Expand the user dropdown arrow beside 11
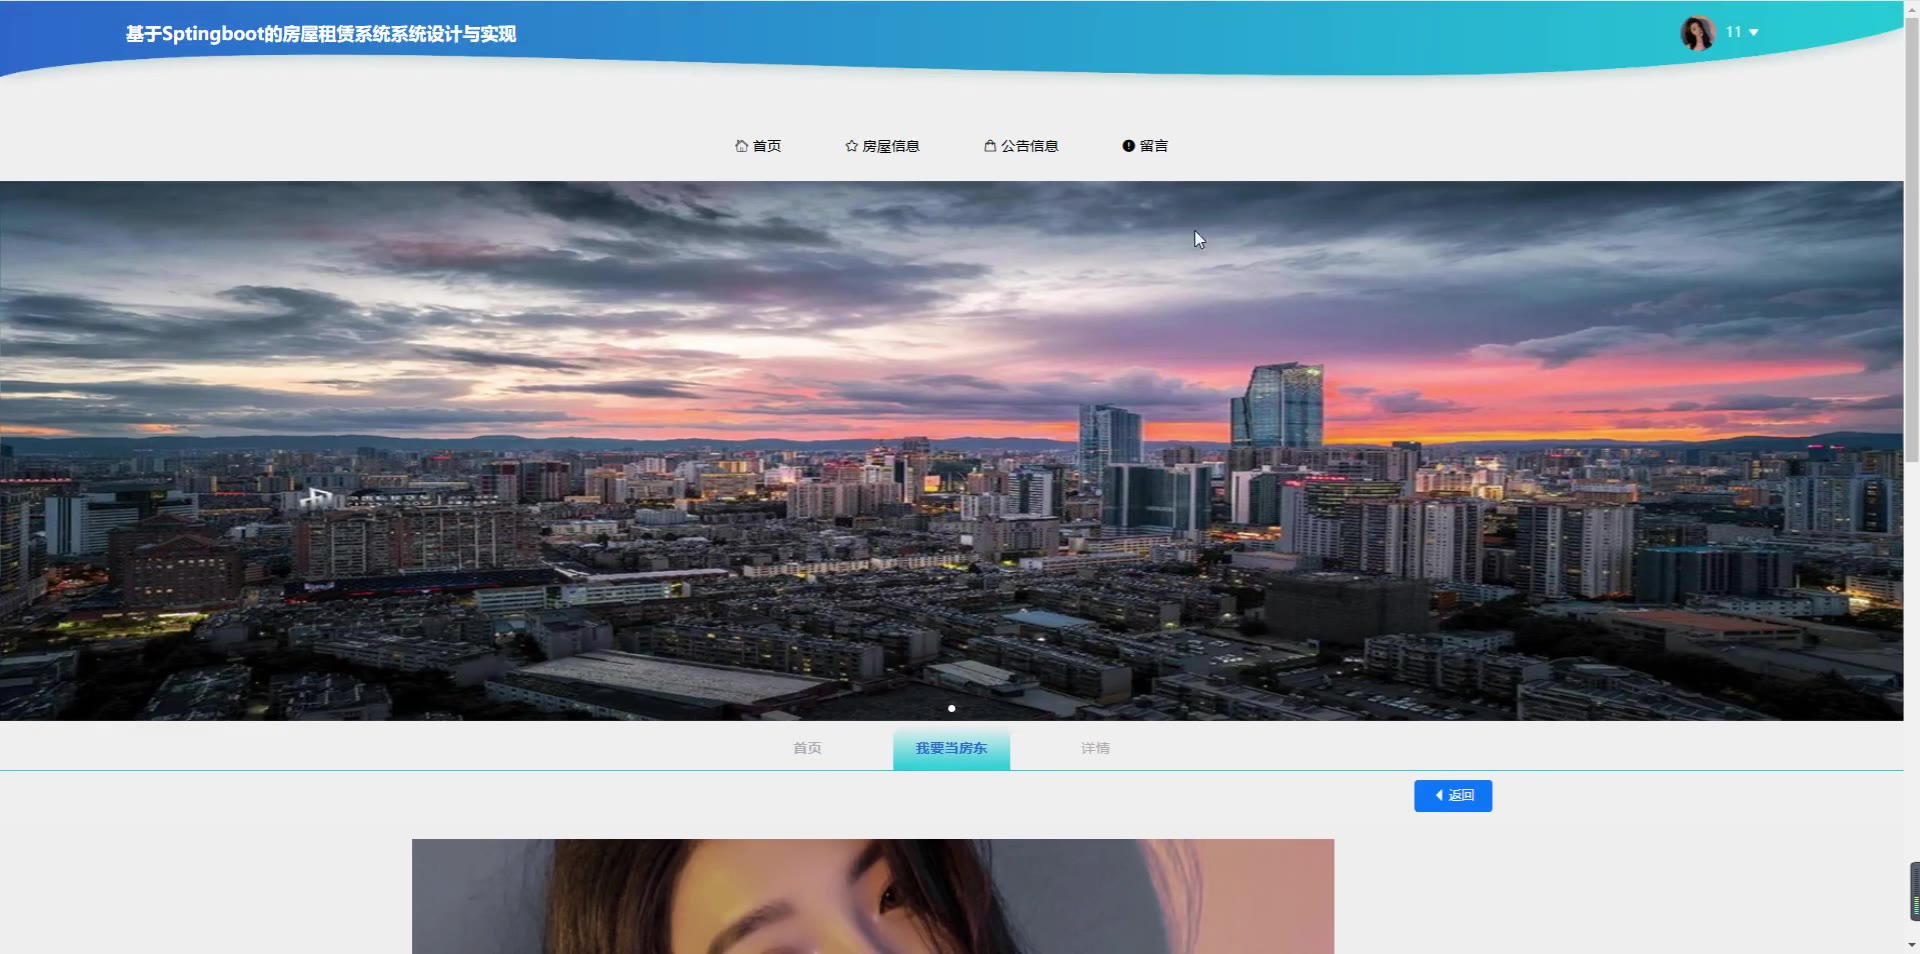Image resolution: width=1920 pixels, height=954 pixels. click(x=1753, y=33)
